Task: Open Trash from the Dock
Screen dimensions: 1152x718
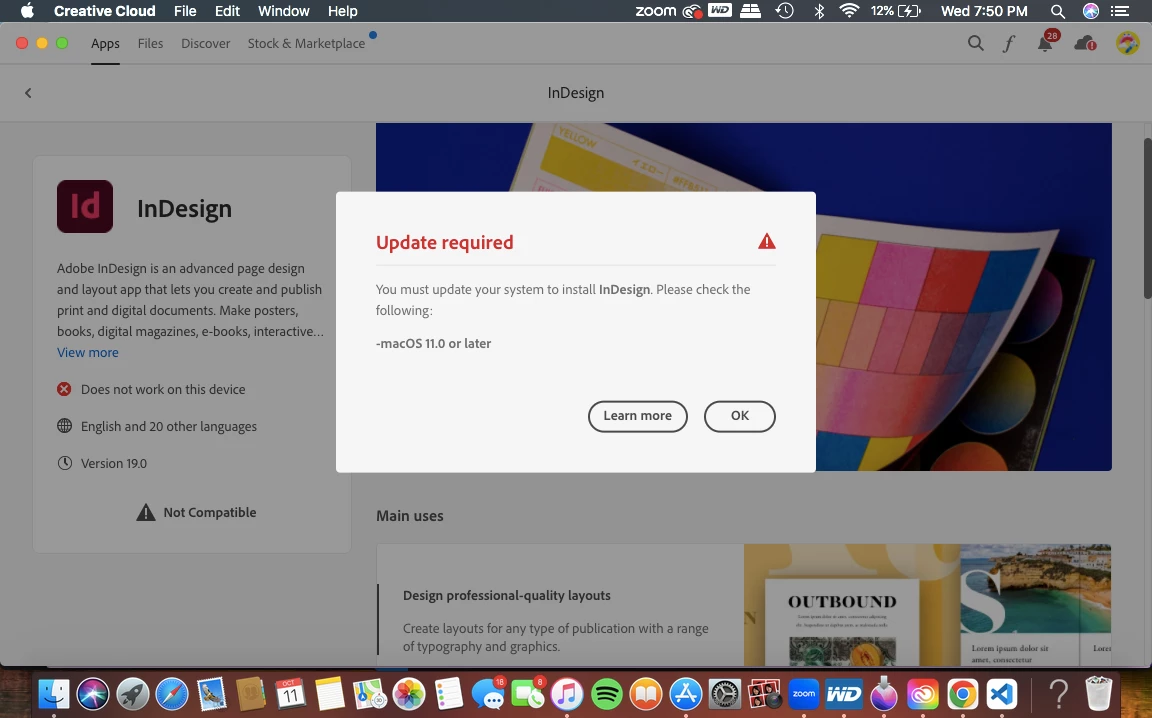Action: pos(1099,694)
